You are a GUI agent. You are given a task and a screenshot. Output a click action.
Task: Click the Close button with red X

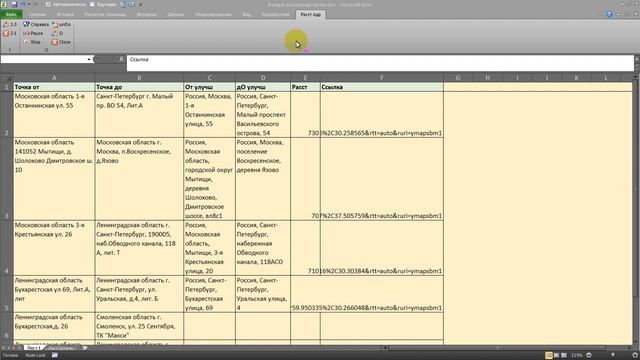(x=61, y=42)
